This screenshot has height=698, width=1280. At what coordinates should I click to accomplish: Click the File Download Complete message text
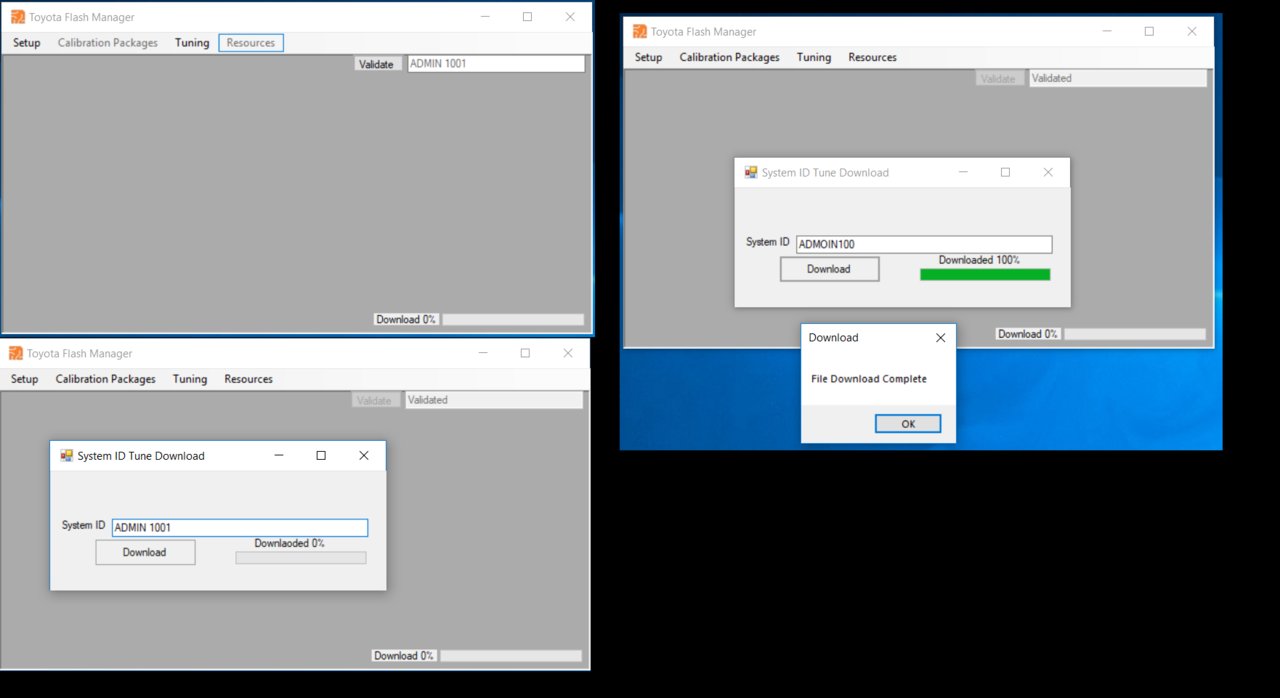(869, 379)
